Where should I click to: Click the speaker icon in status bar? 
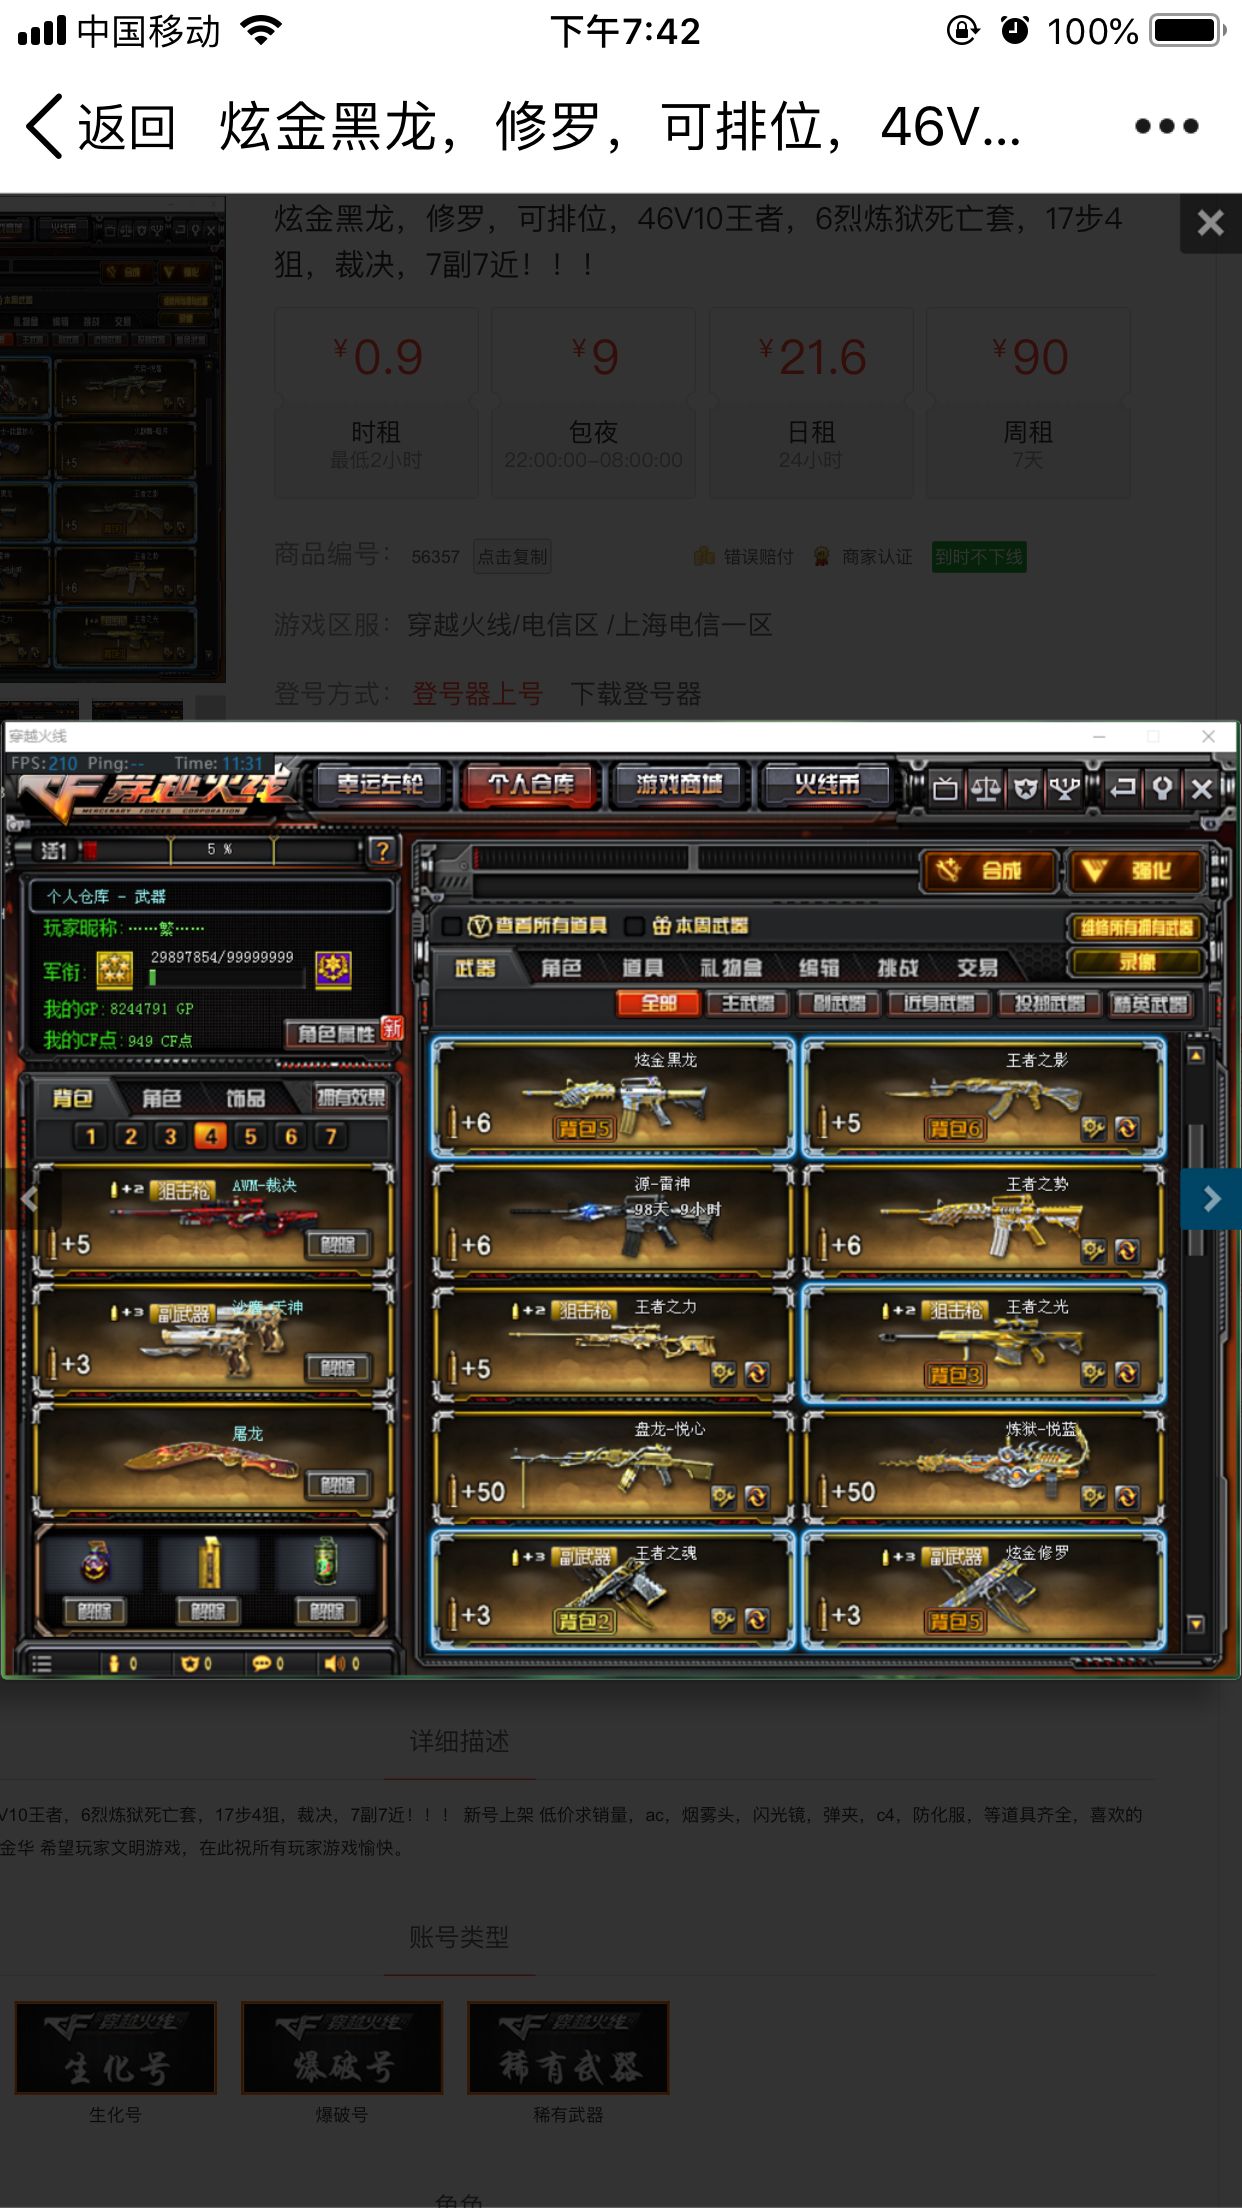(x=335, y=1663)
